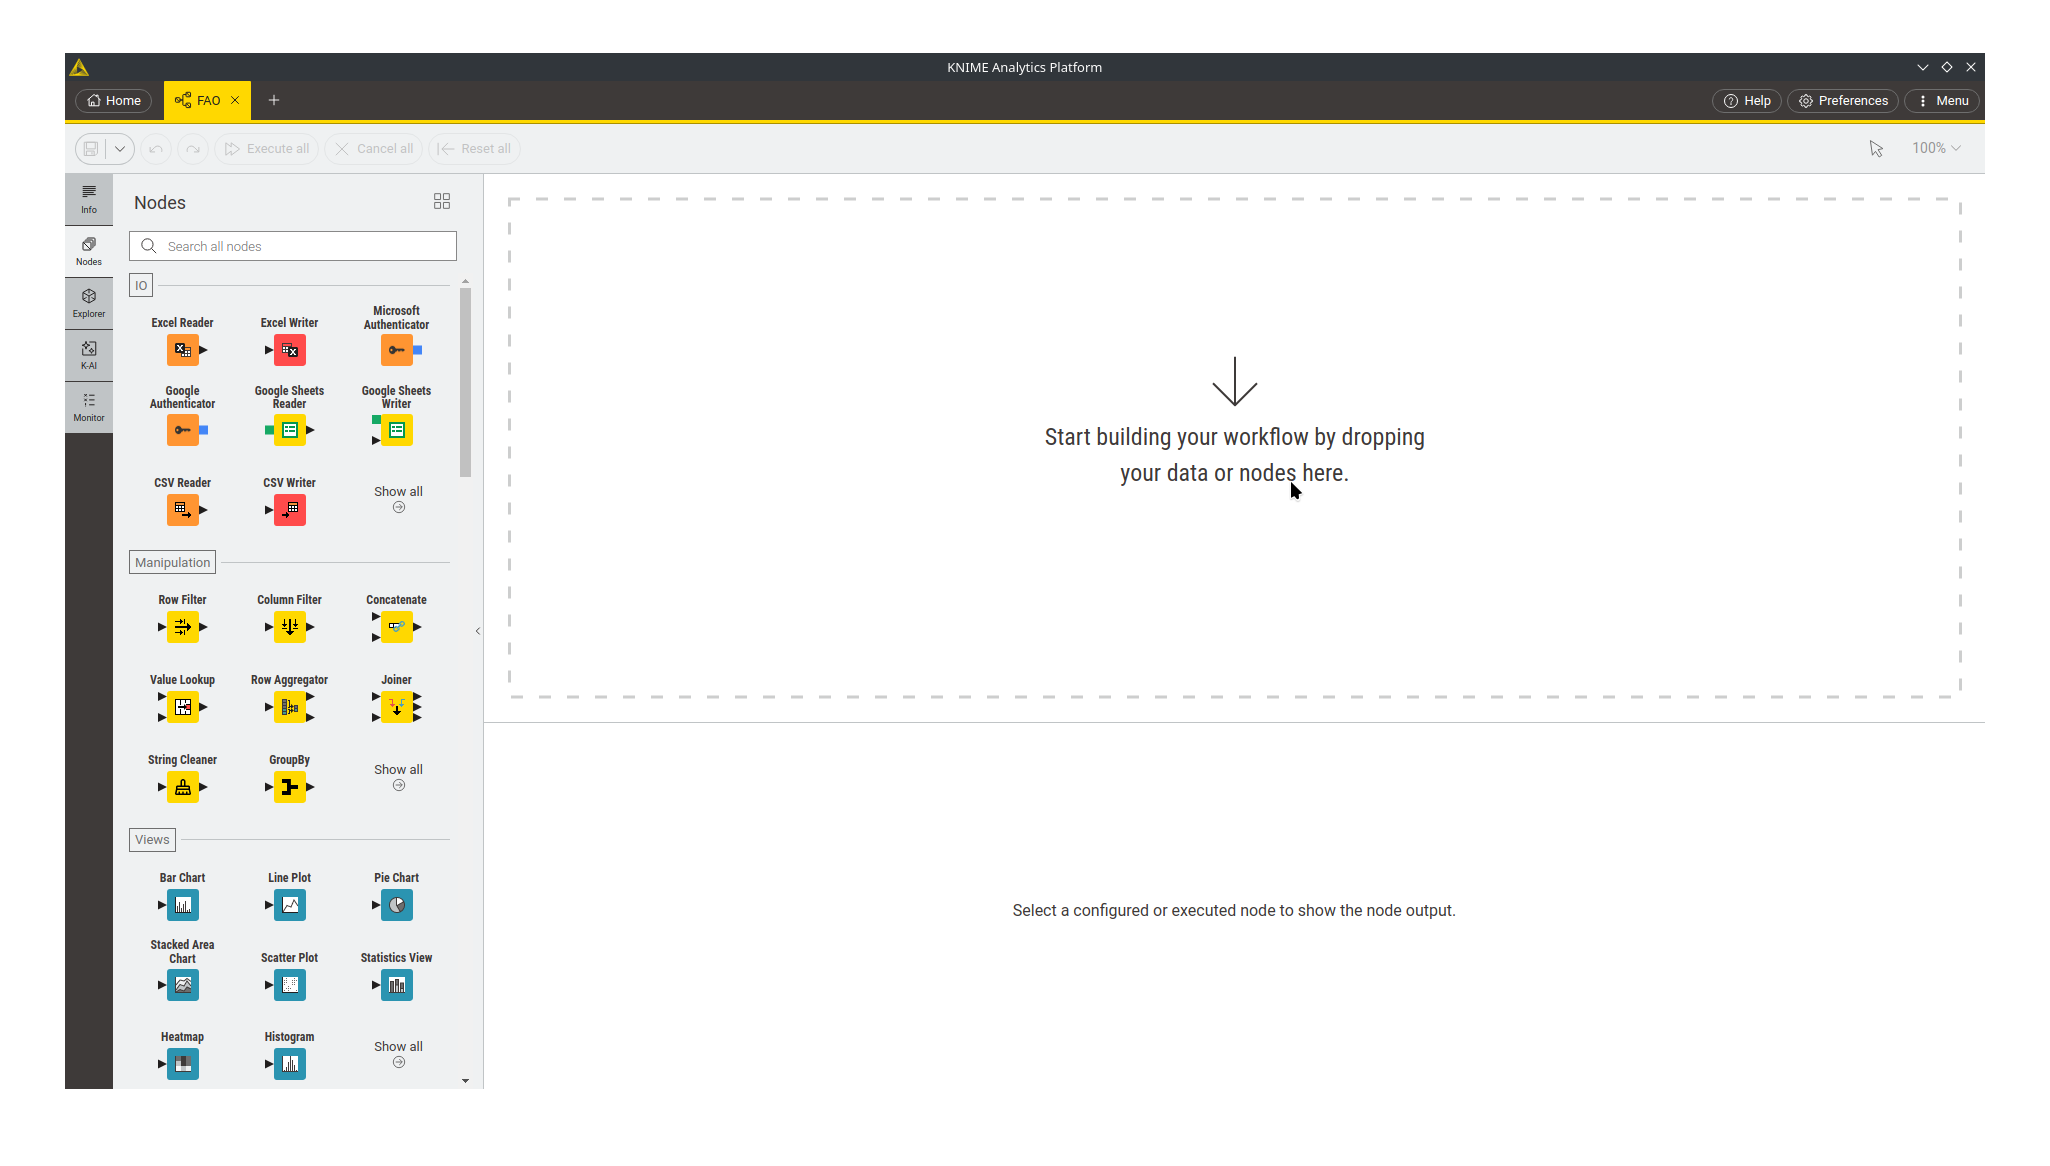2050x1166 pixels.
Task: Select the Excel Reader node
Action: (x=183, y=349)
